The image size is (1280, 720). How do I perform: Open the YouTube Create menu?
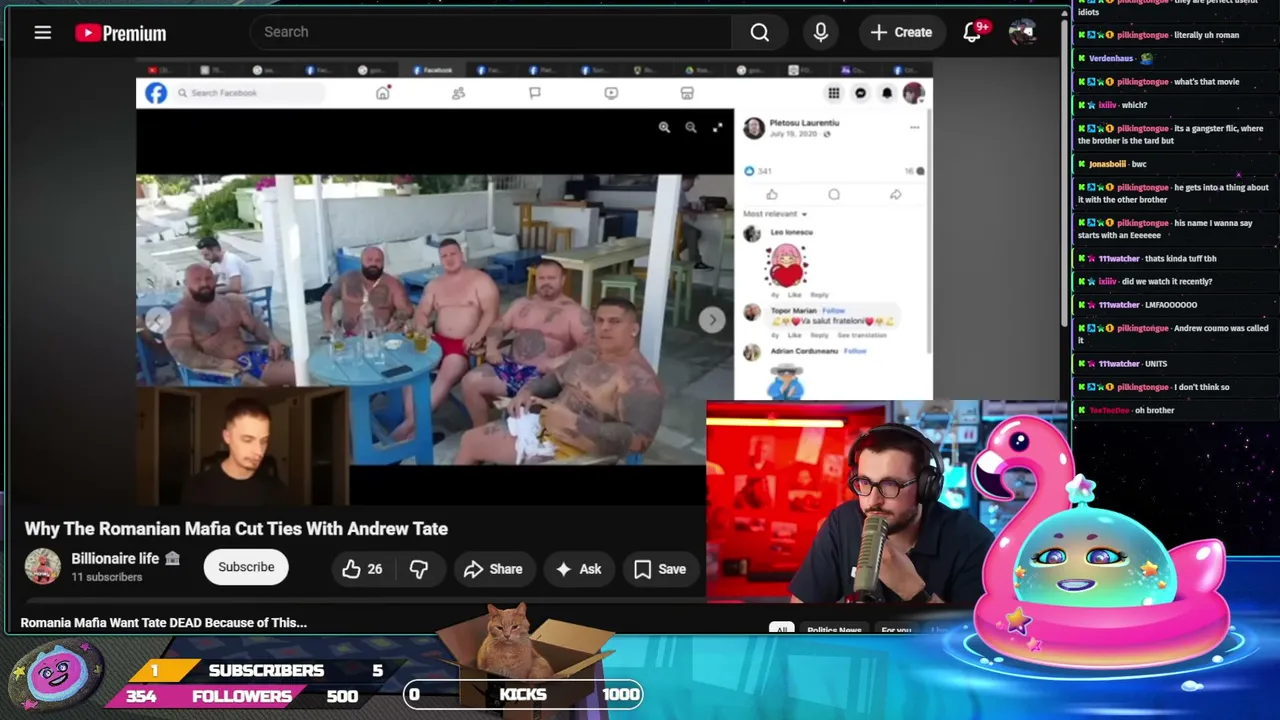pos(901,32)
